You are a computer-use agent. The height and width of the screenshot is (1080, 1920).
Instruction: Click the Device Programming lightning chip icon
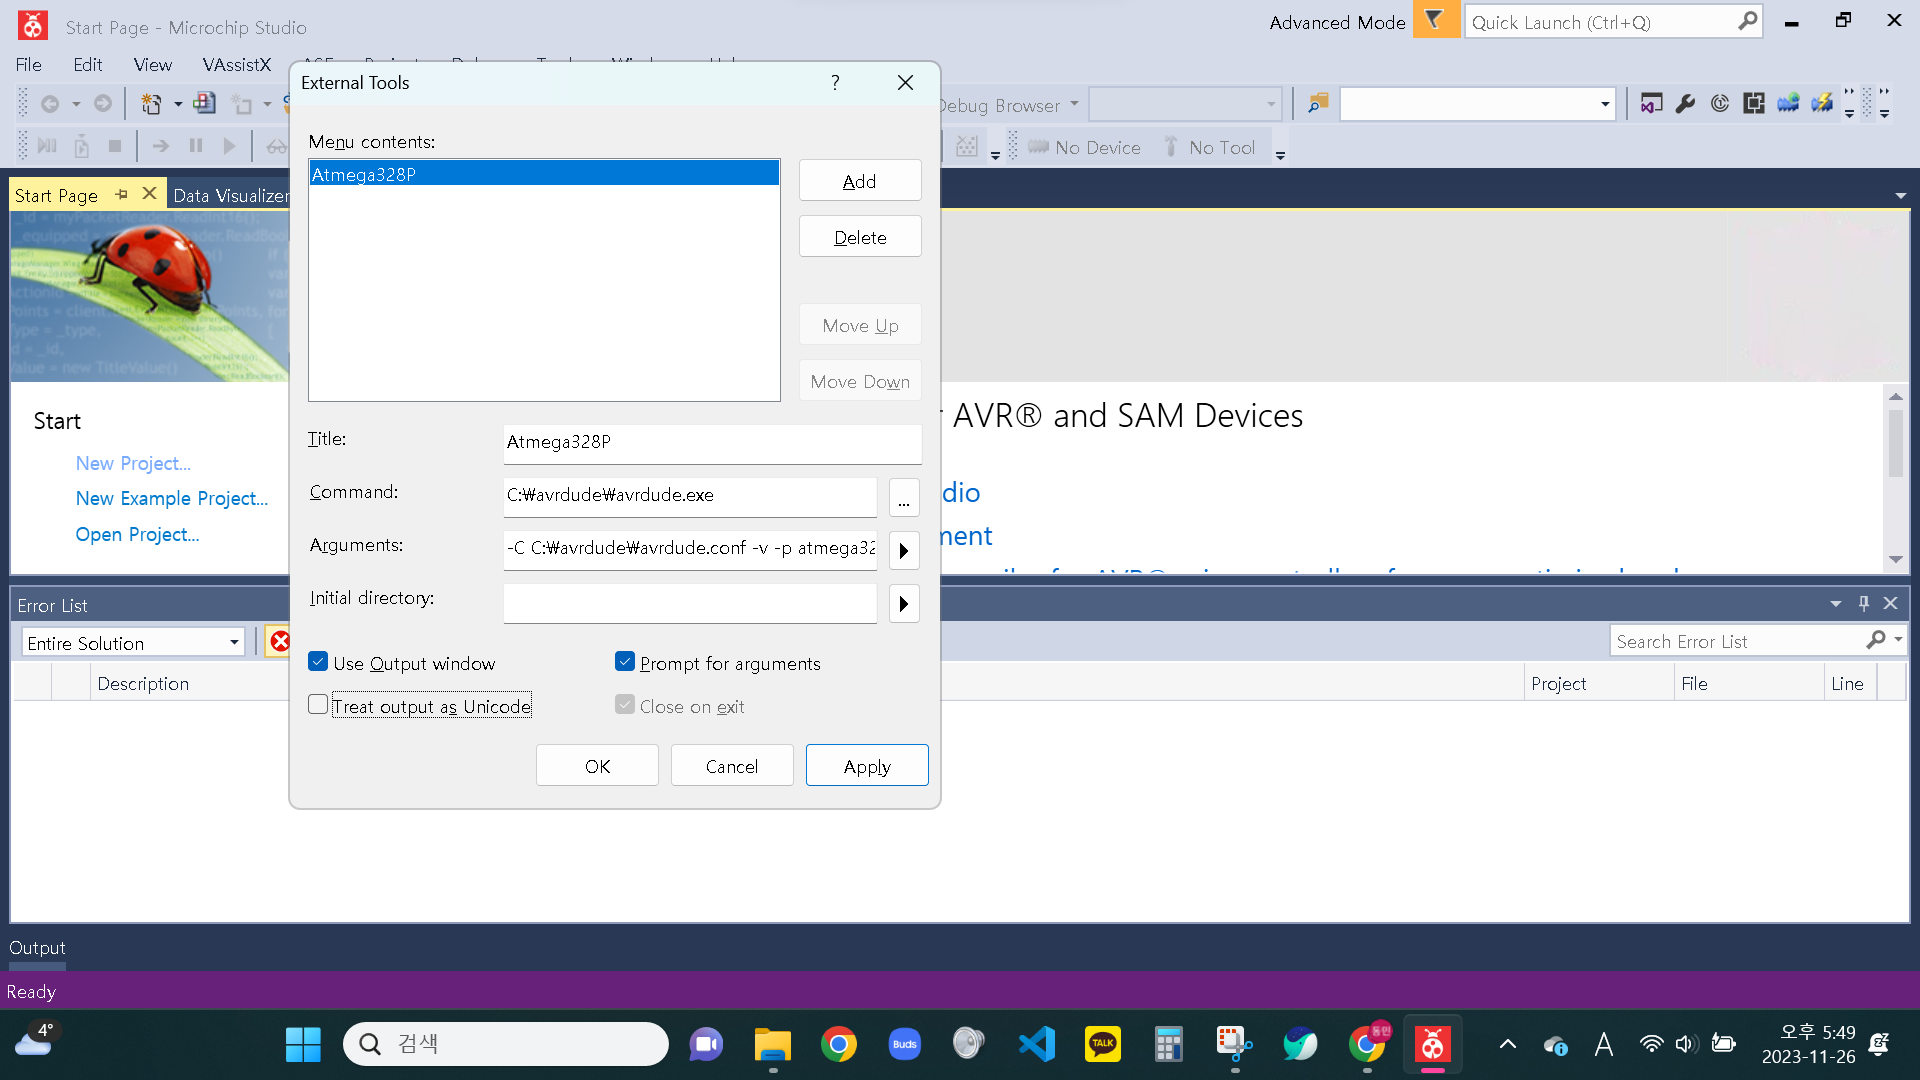(1822, 104)
